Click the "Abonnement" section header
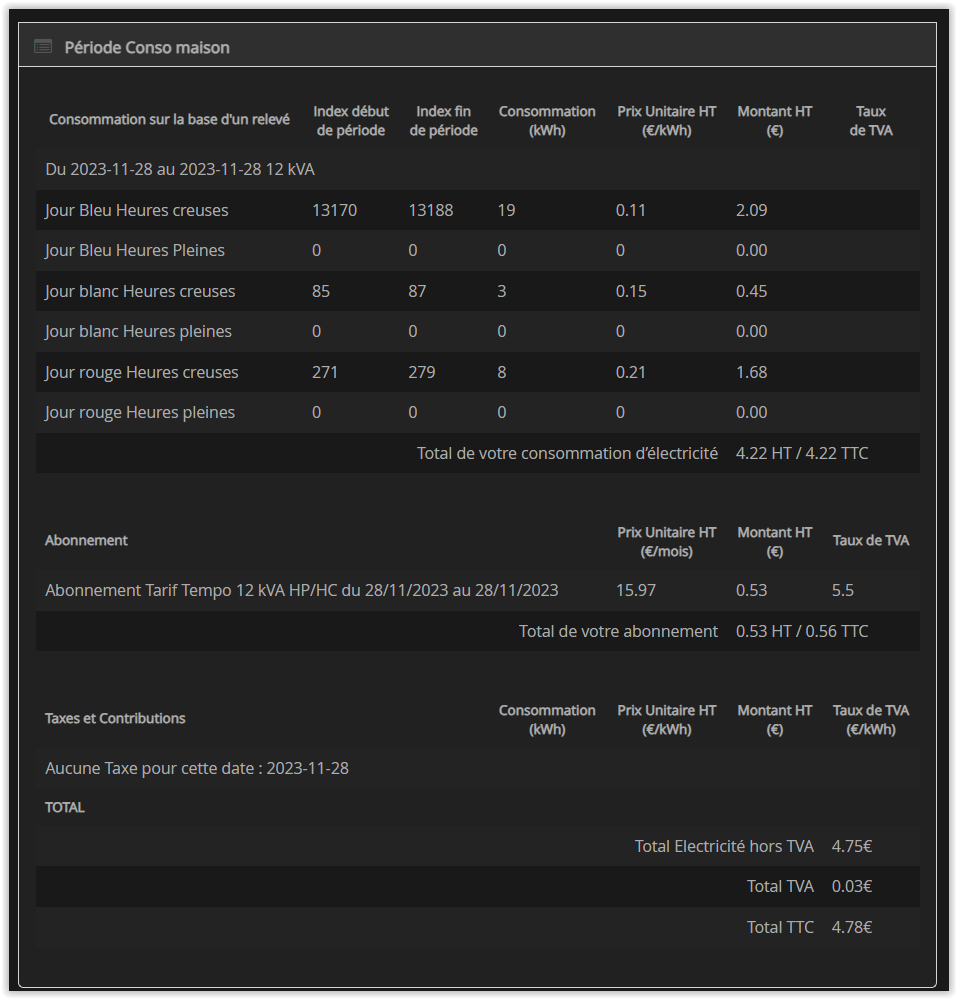 86,540
